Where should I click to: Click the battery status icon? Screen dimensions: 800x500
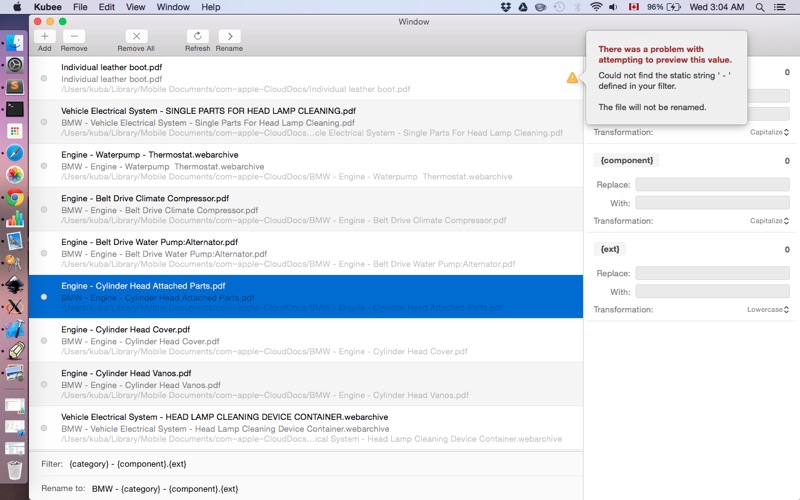coord(674,7)
